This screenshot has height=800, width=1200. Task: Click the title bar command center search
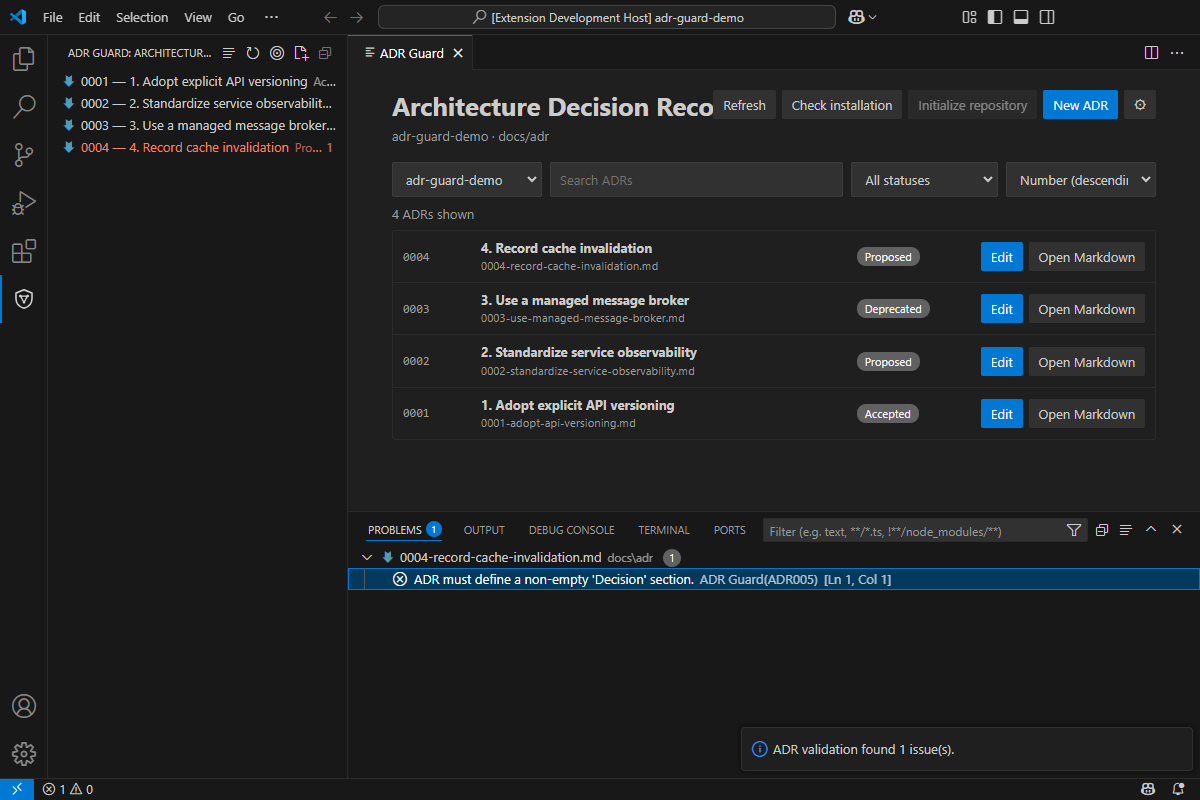[x=607, y=17]
